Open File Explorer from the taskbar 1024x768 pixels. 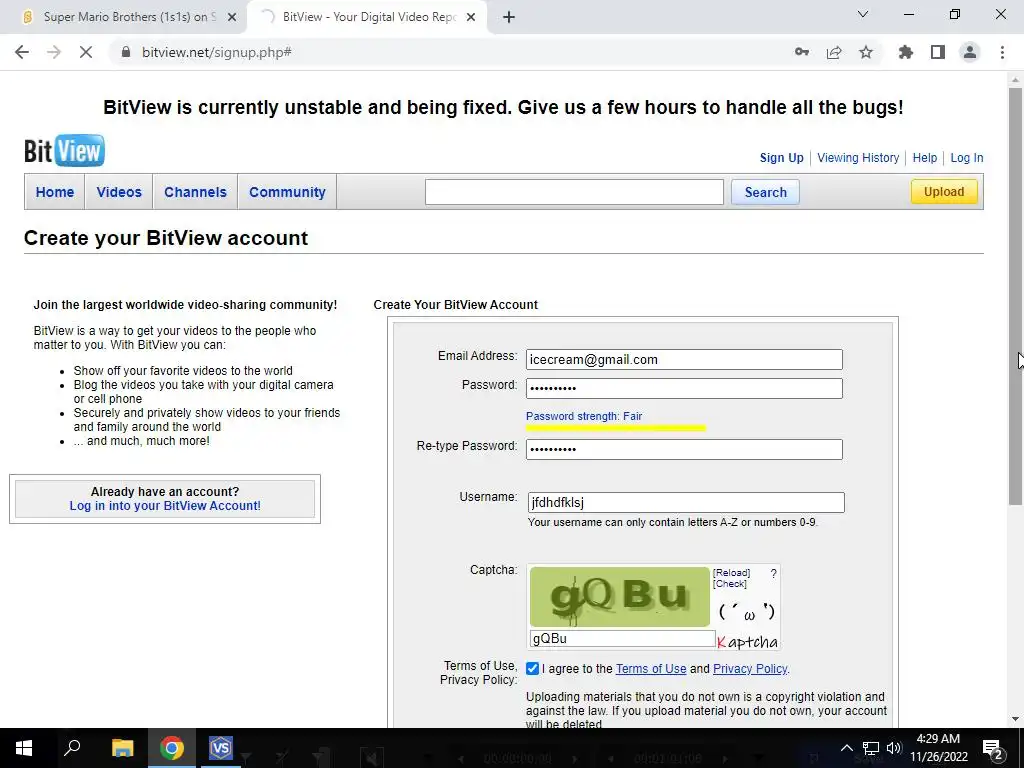click(122, 748)
